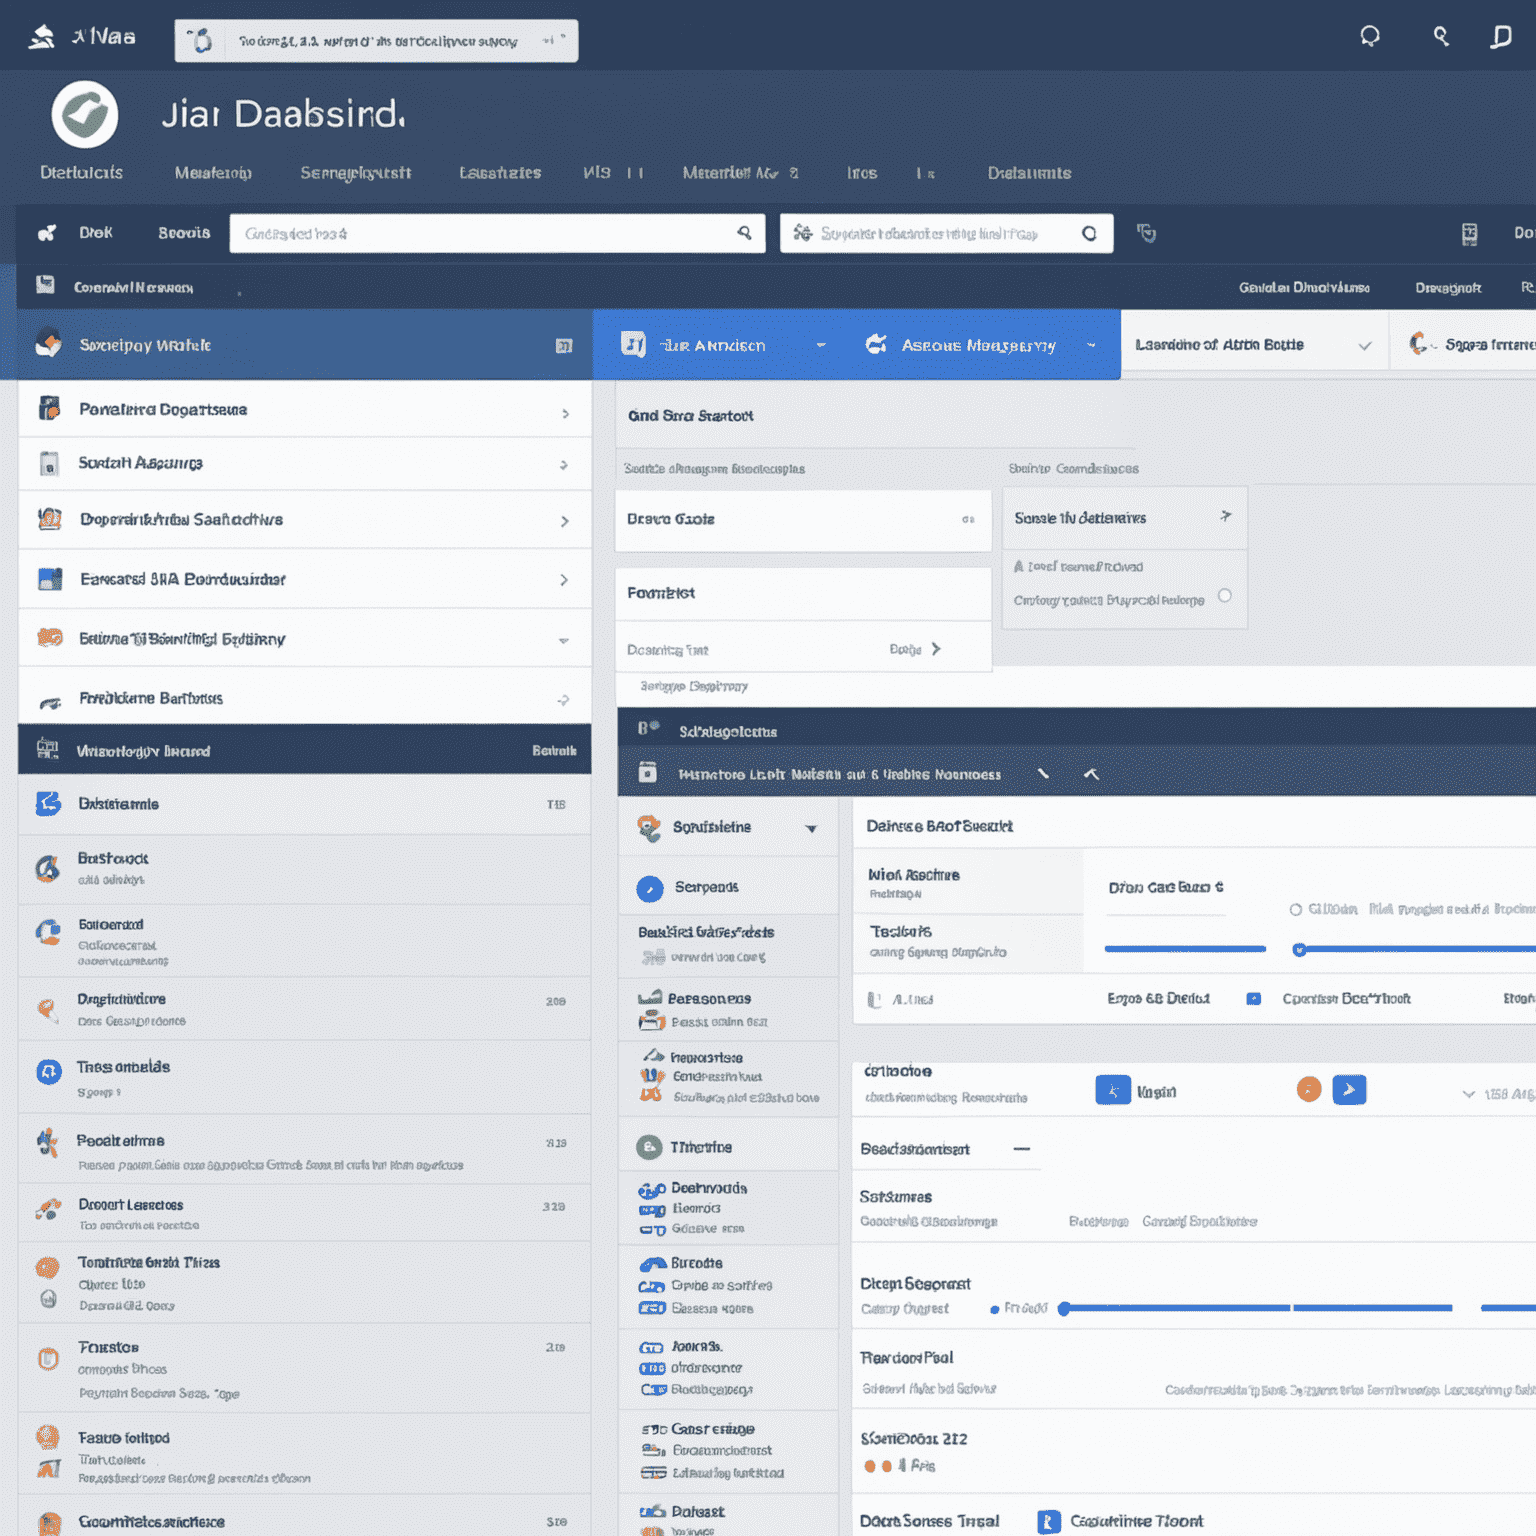
Task: Click the diagonal arrow icon on 'Hisnatore' bar
Action: [x=1043, y=773]
